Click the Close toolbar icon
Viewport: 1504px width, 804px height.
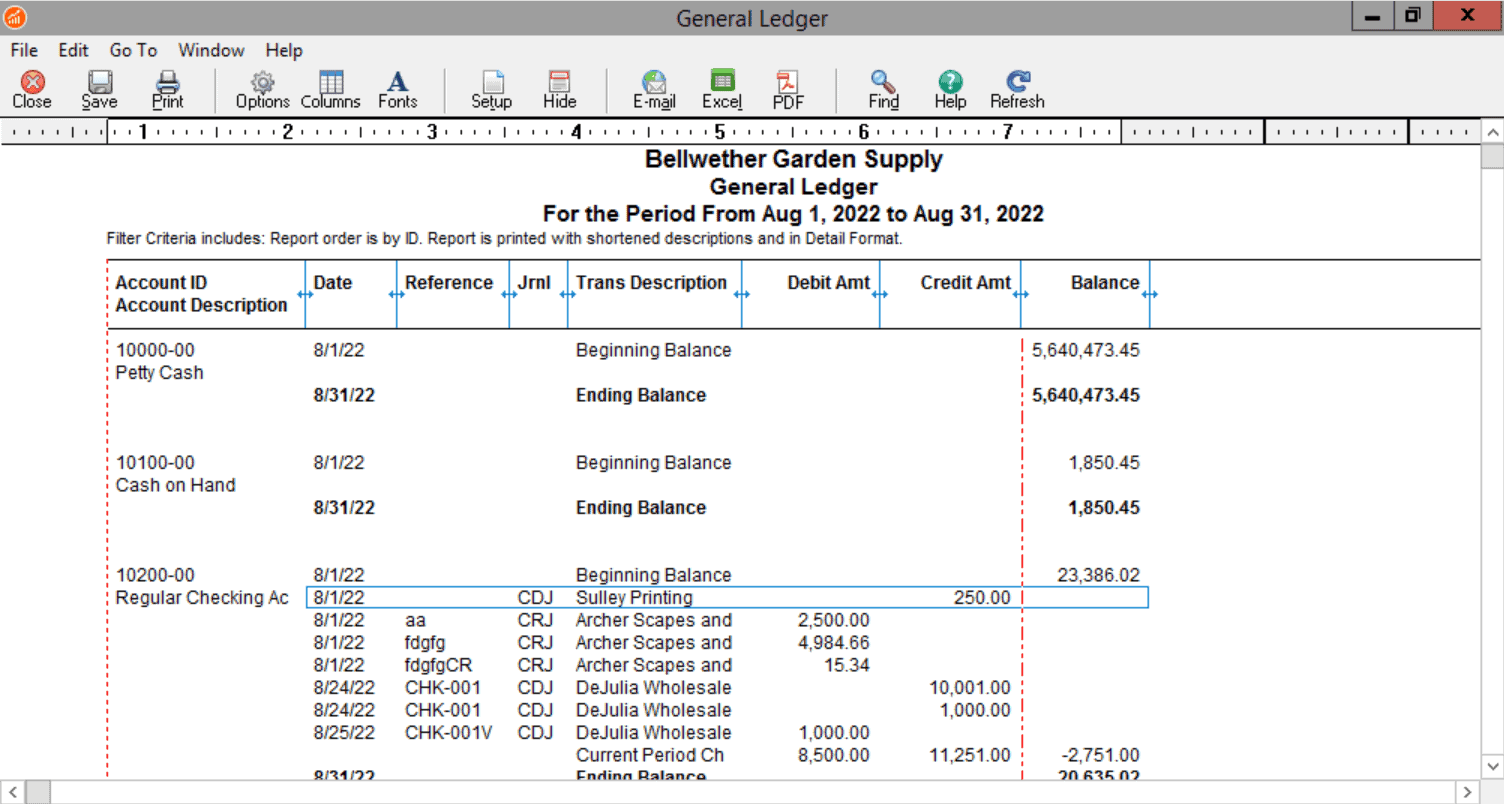pyautogui.click(x=32, y=89)
